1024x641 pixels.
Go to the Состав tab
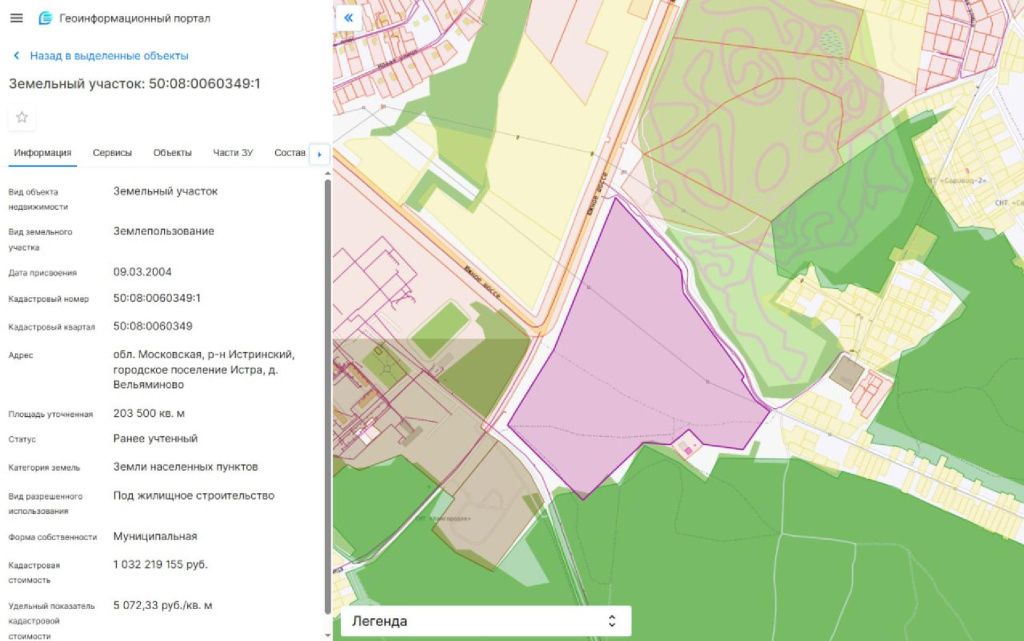289,153
